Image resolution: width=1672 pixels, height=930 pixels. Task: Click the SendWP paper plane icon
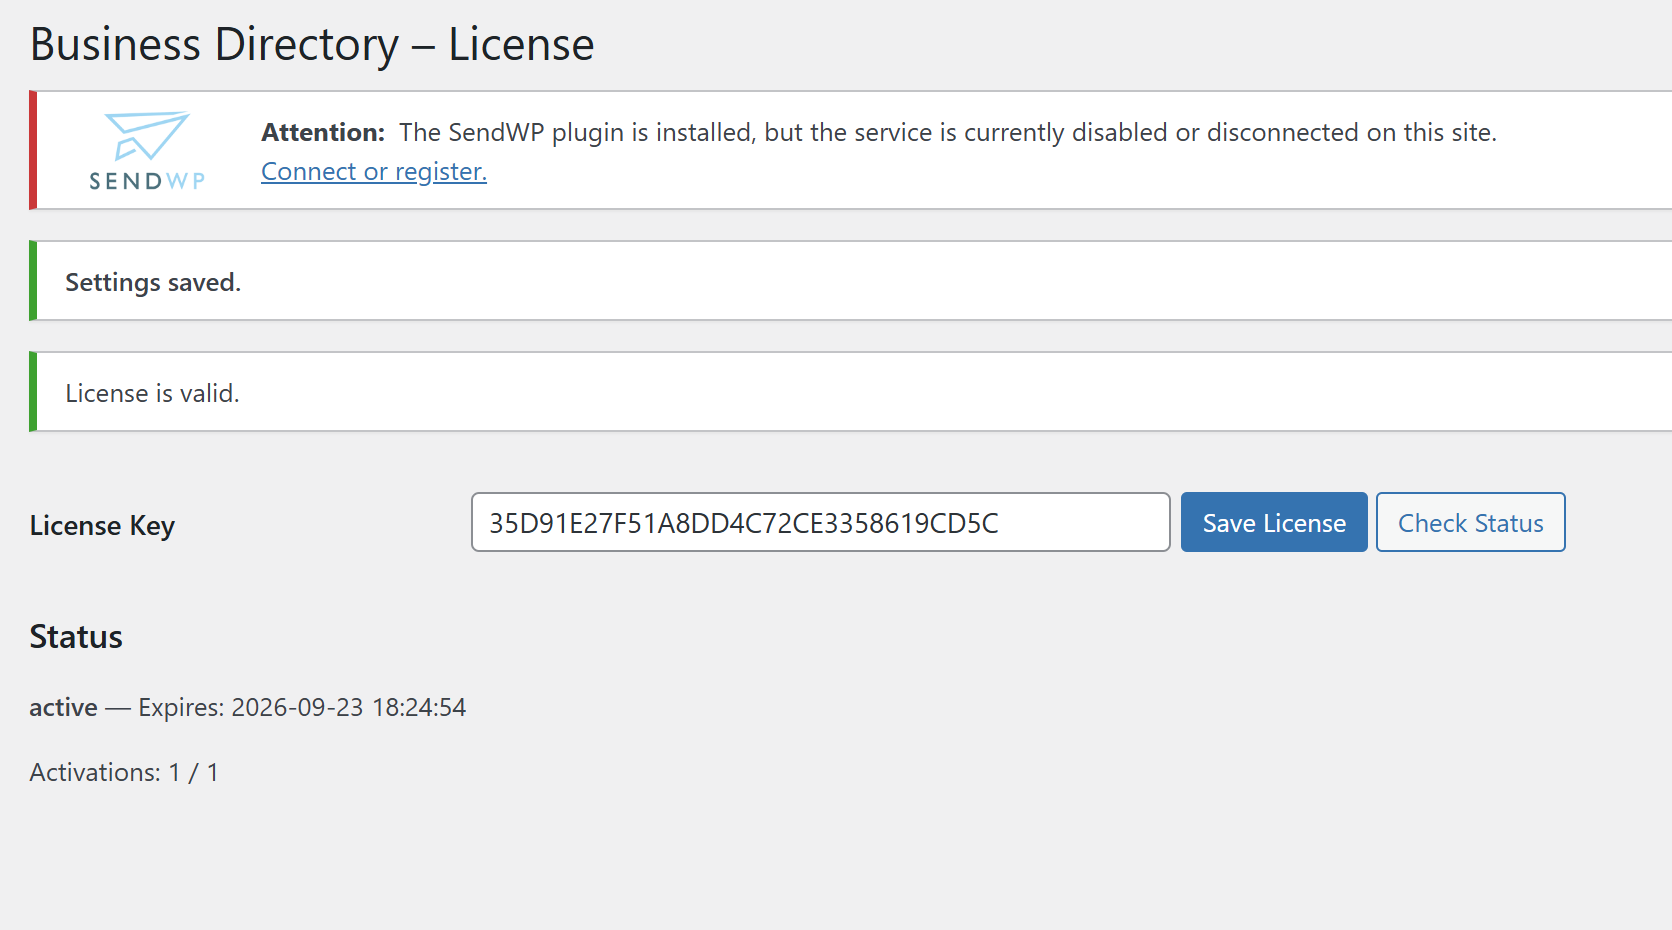[147, 135]
